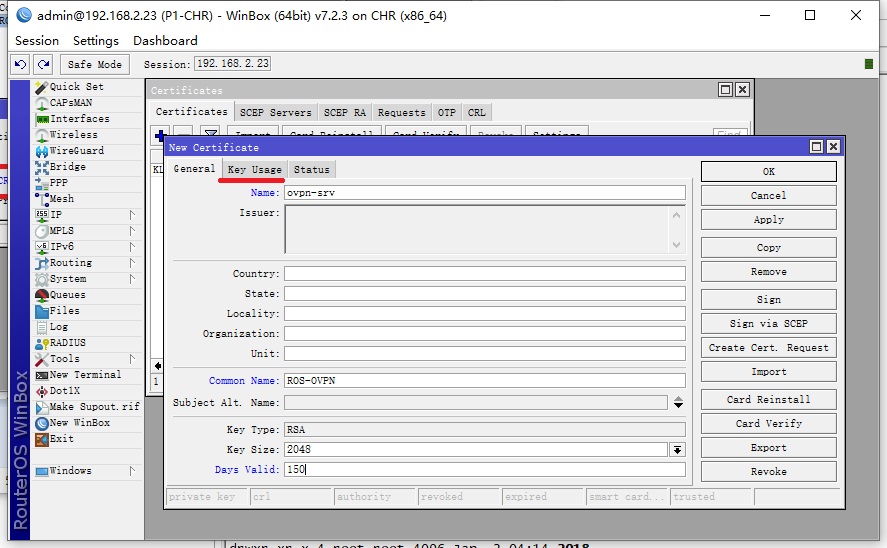The width and height of the screenshot is (887, 548).
Task: Click the redo arrow icon in toolbar
Action: (x=43, y=64)
